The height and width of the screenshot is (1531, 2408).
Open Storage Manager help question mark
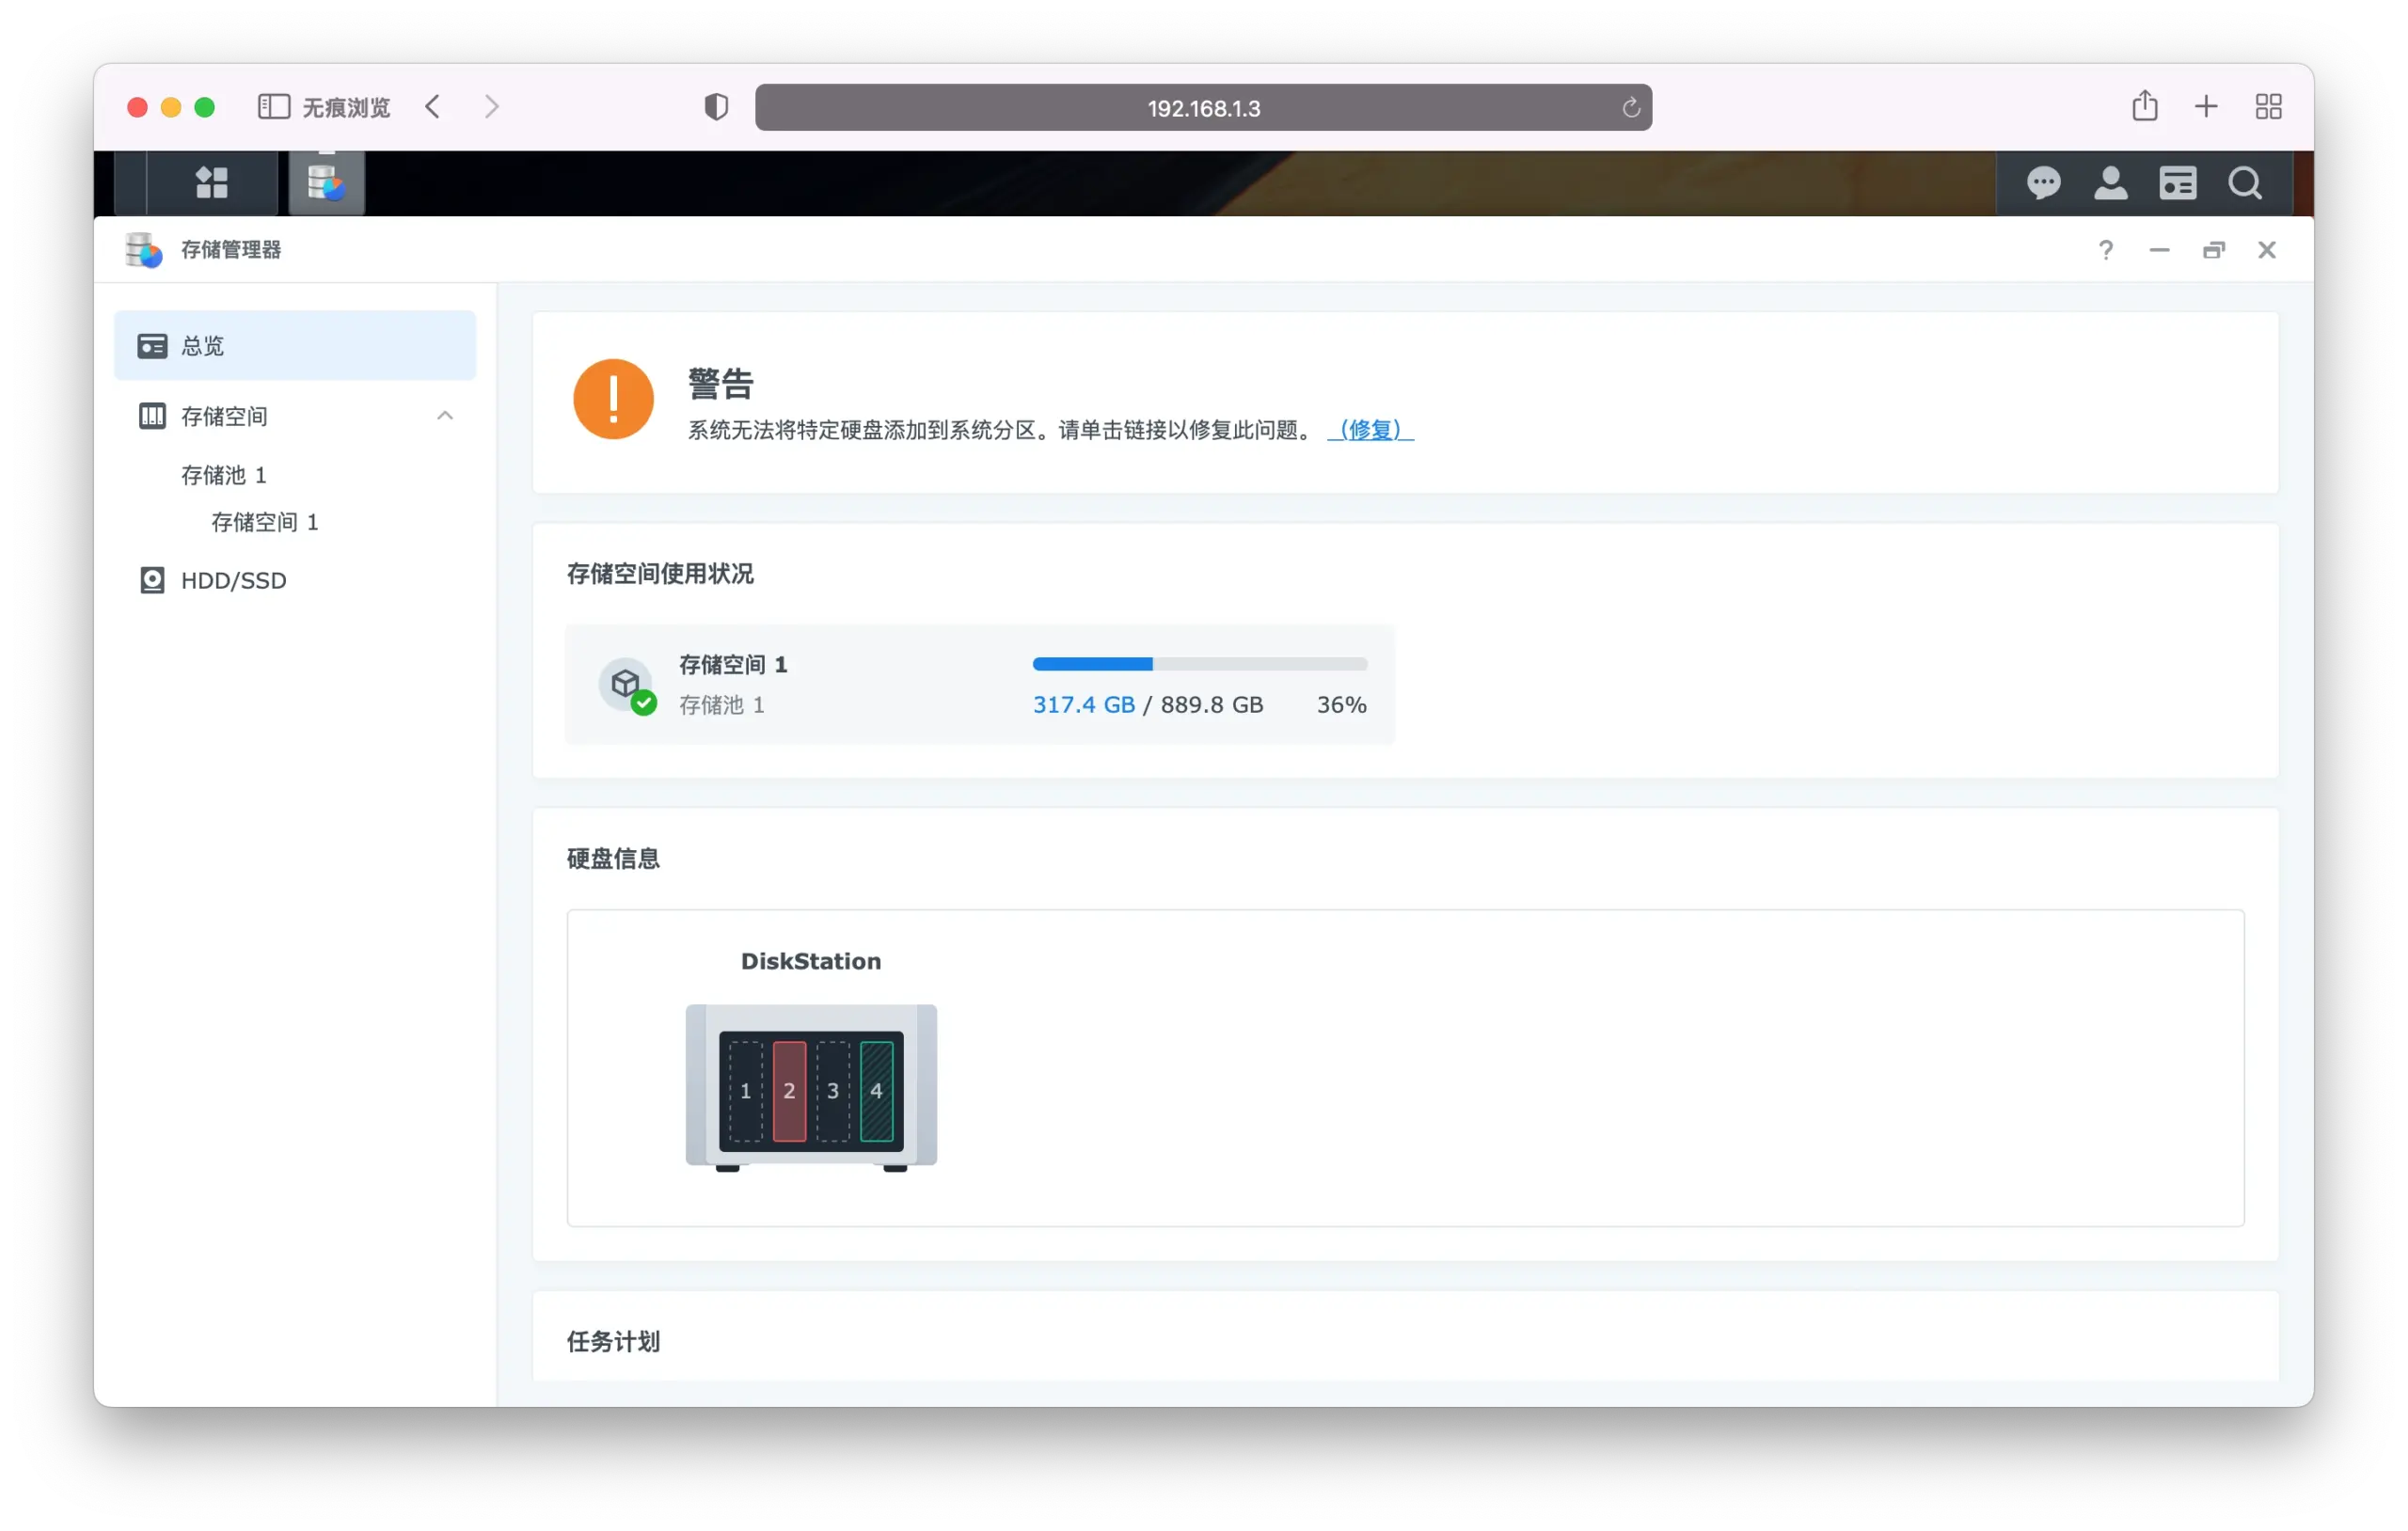2106,250
